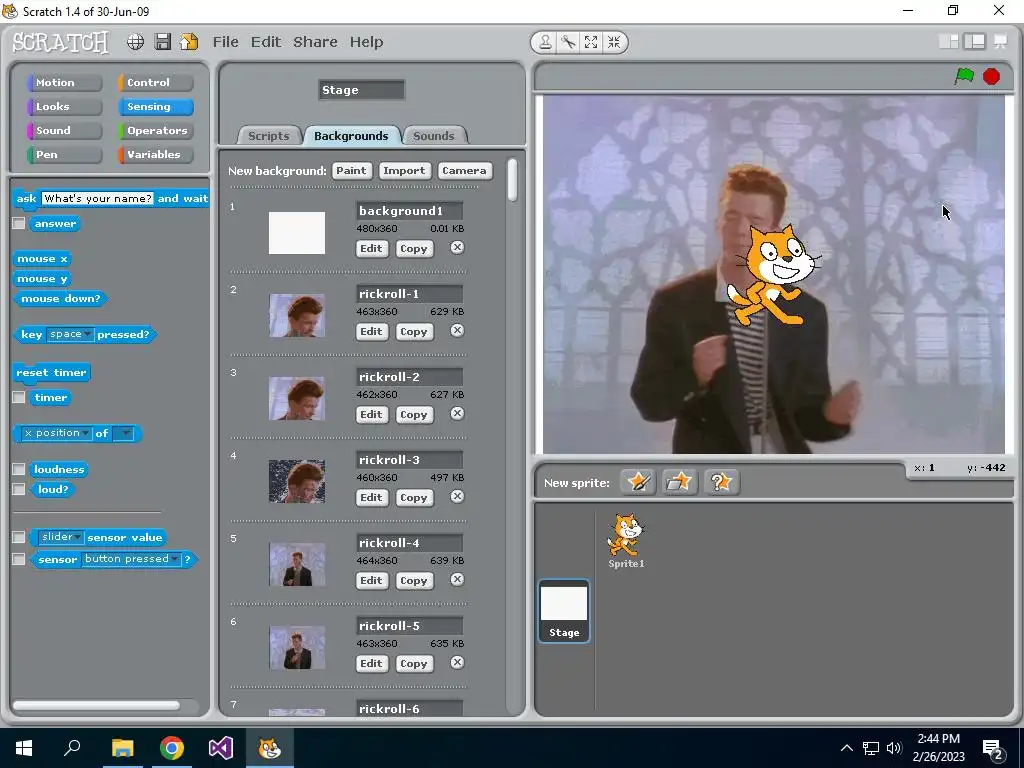Click the rickroll-4 name field
Screen dimensions: 1024x768
pos(409,543)
